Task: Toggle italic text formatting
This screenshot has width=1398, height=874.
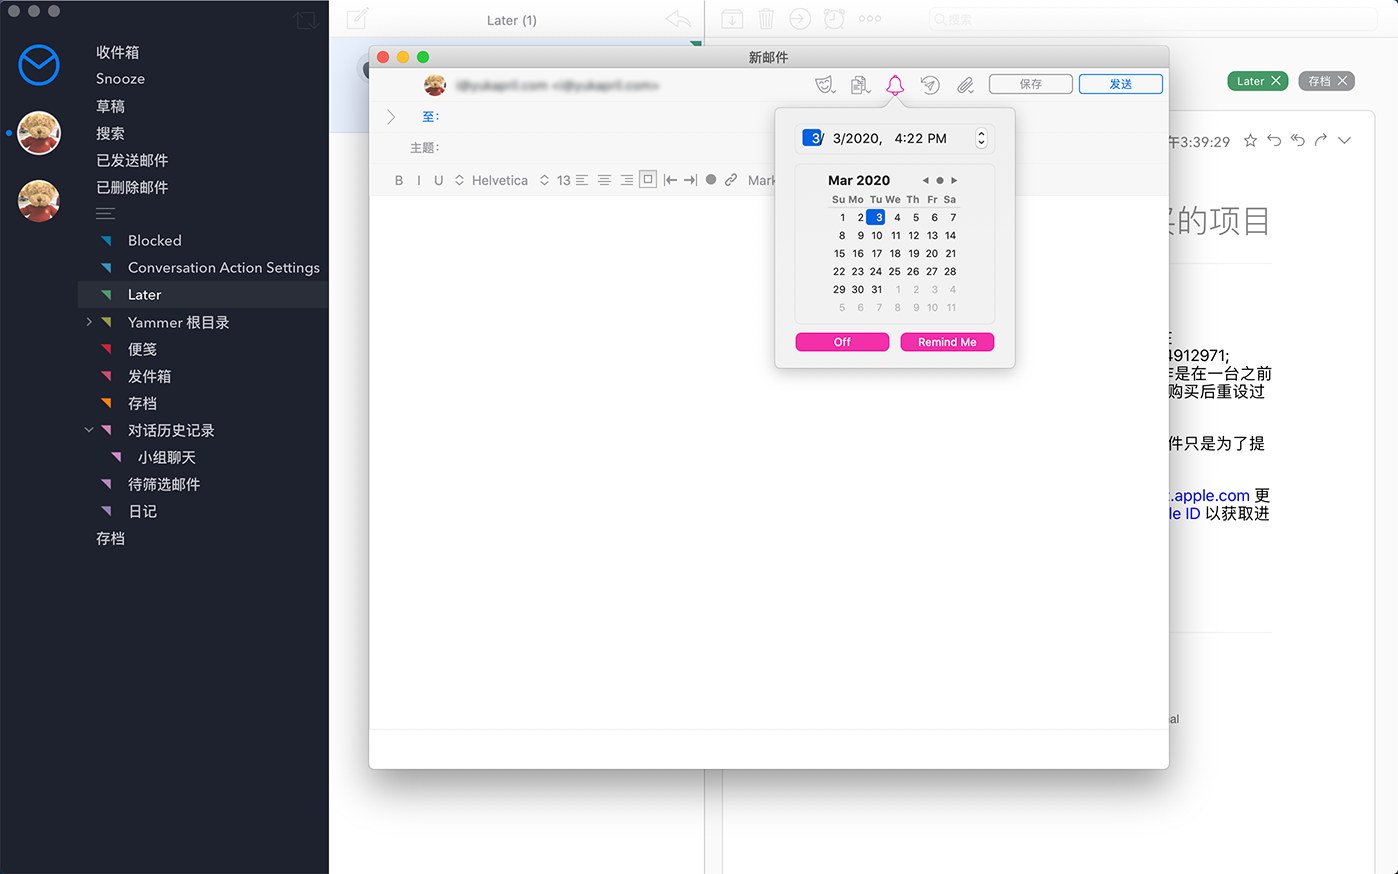Action: [418, 180]
